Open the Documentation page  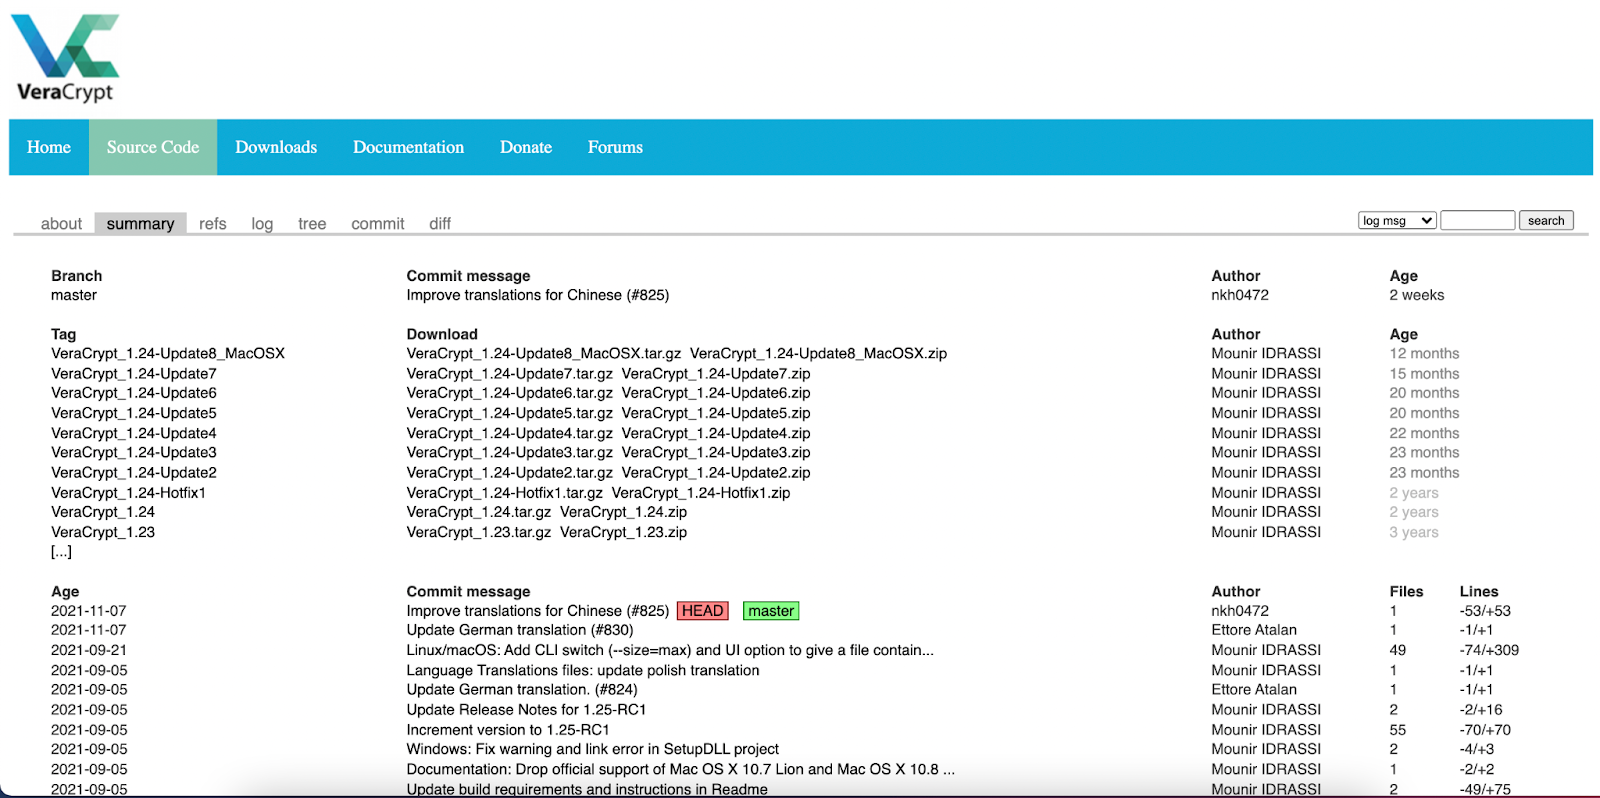(408, 147)
